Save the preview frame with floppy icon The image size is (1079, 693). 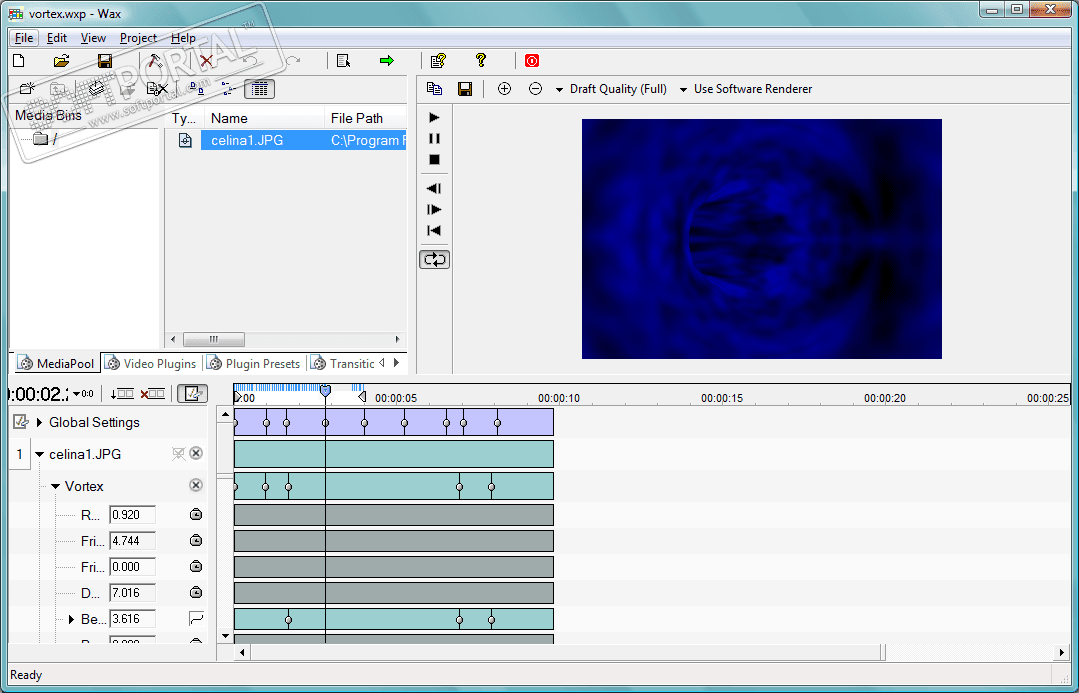point(465,89)
